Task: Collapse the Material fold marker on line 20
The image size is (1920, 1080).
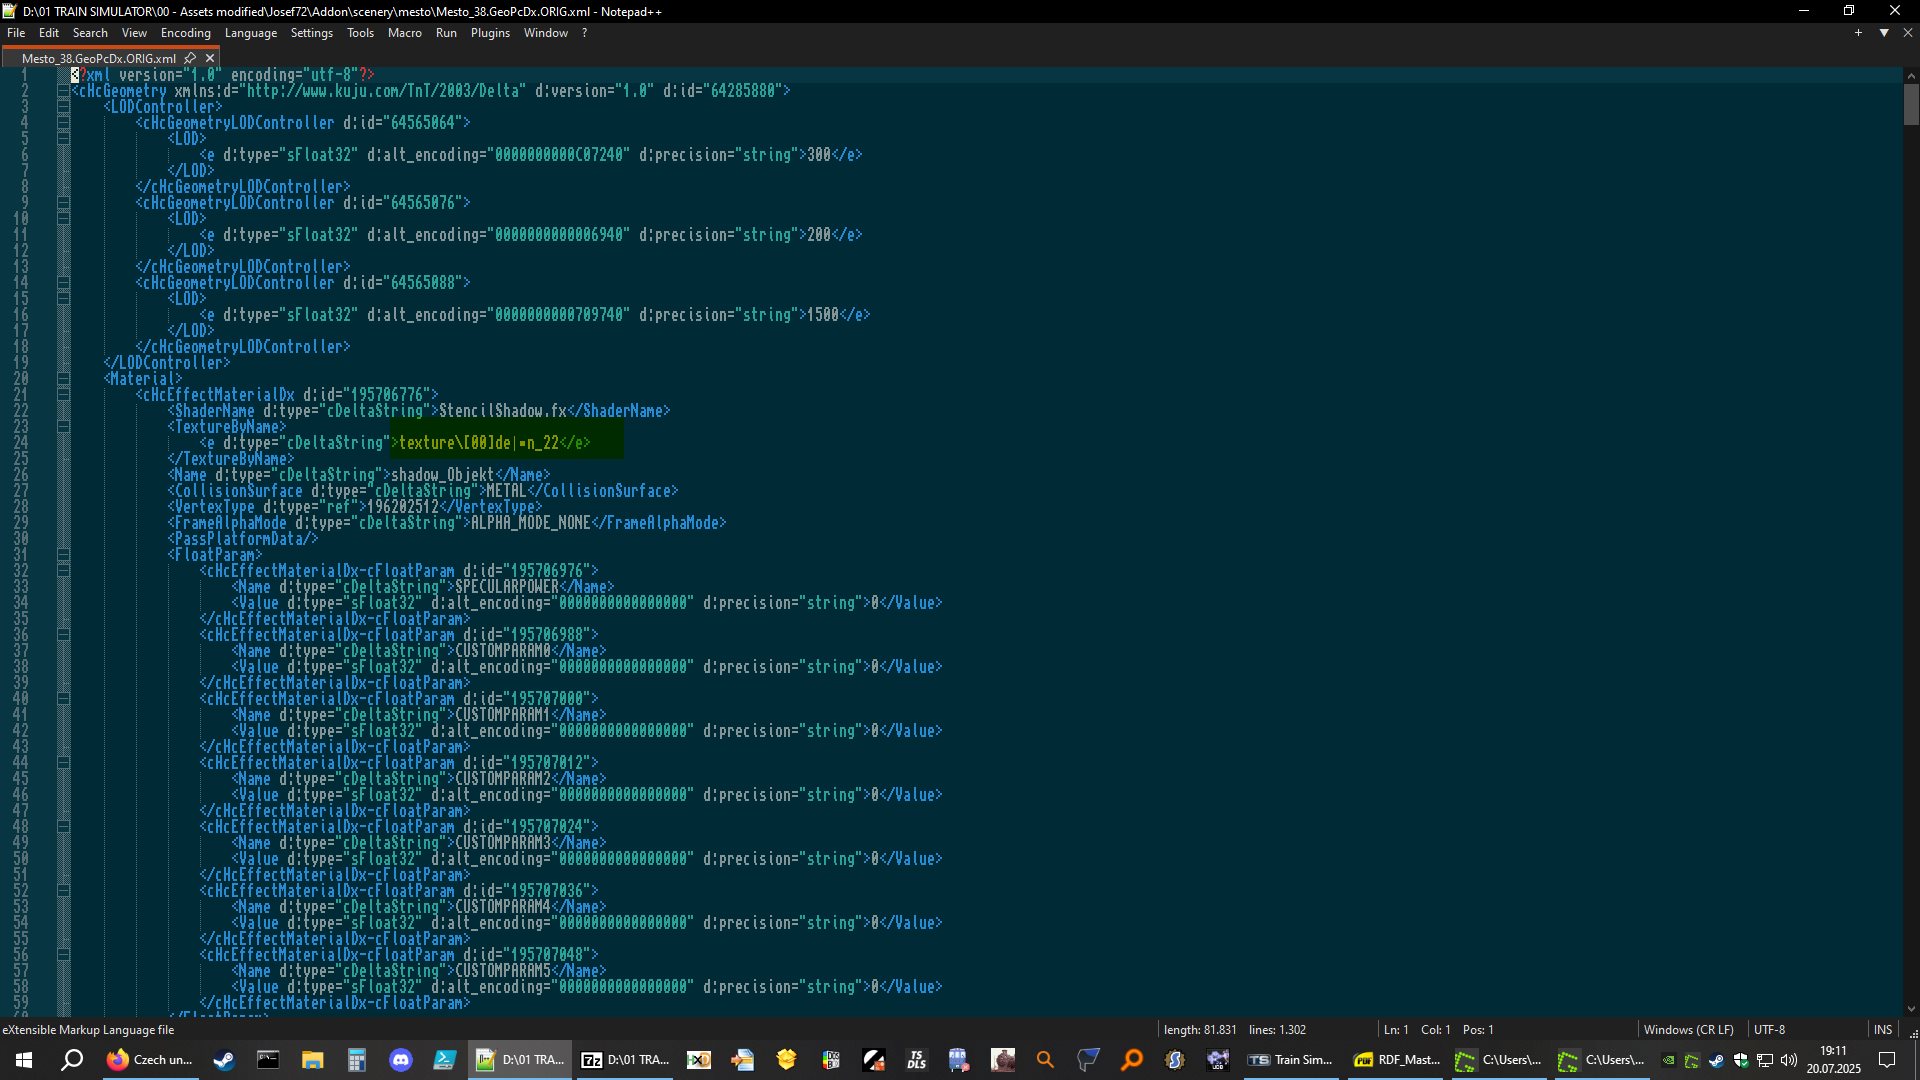Action: click(63, 379)
